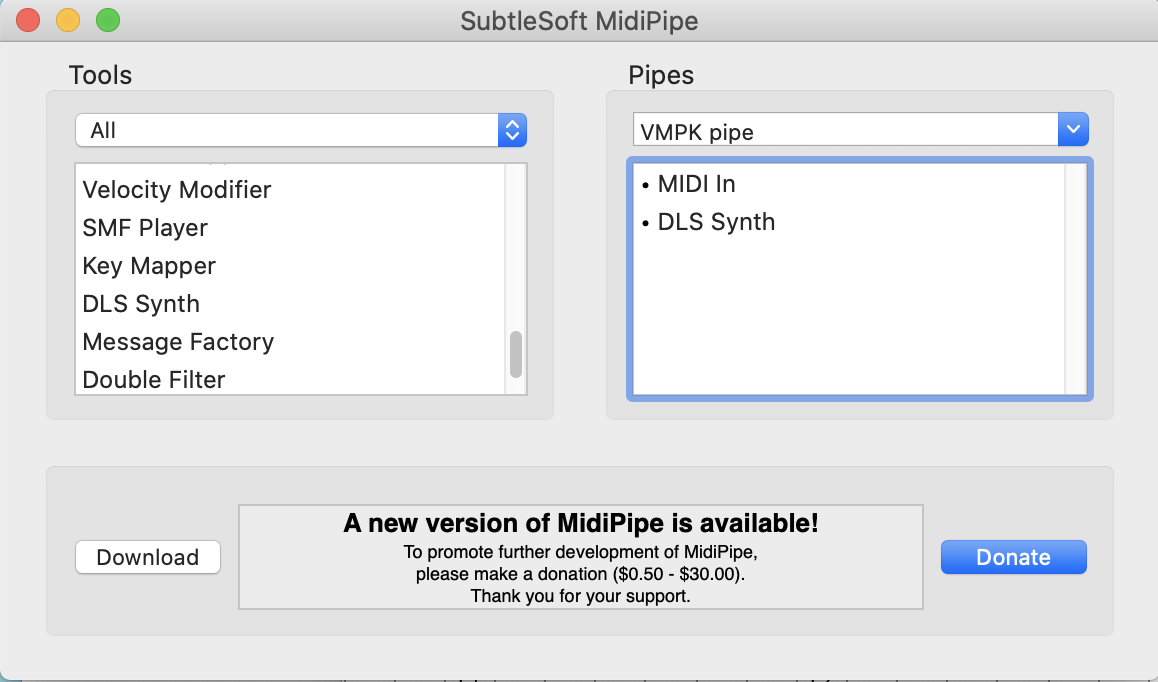Click the blue stepper arrows on Tools dropdown
1158x682 pixels.
(x=513, y=130)
